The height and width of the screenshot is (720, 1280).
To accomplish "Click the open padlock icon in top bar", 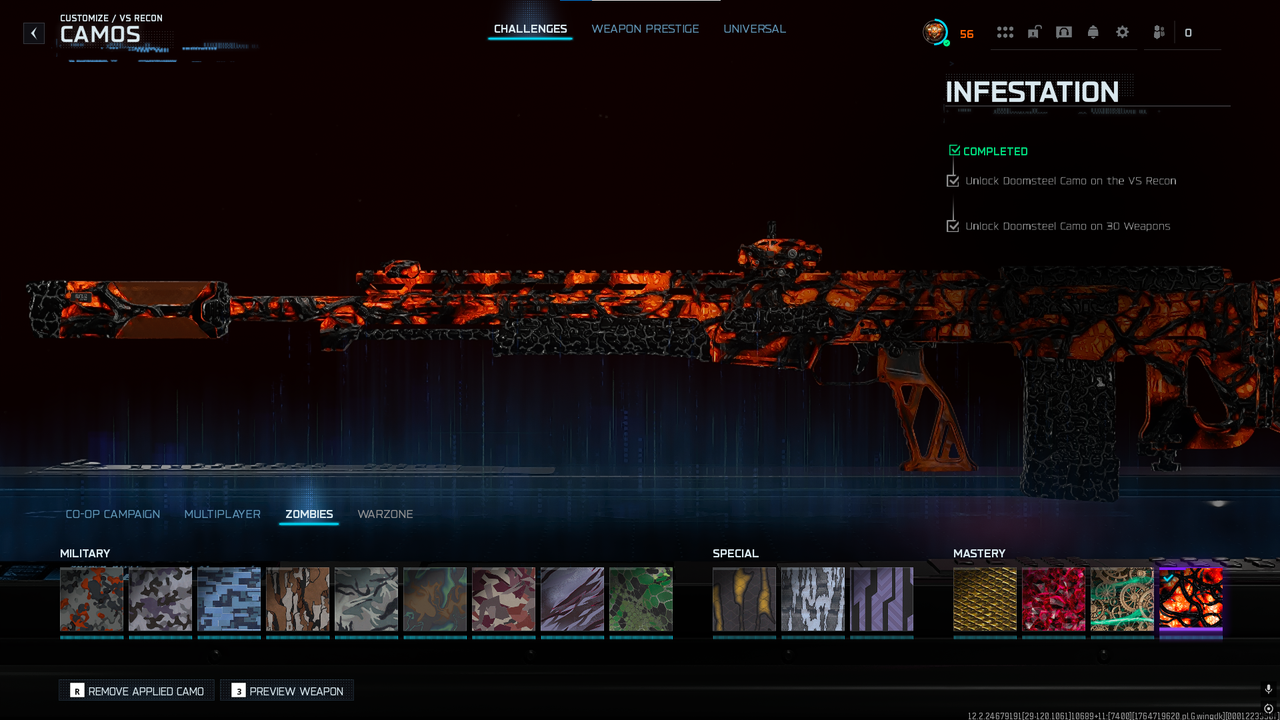I will pos(1034,32).
